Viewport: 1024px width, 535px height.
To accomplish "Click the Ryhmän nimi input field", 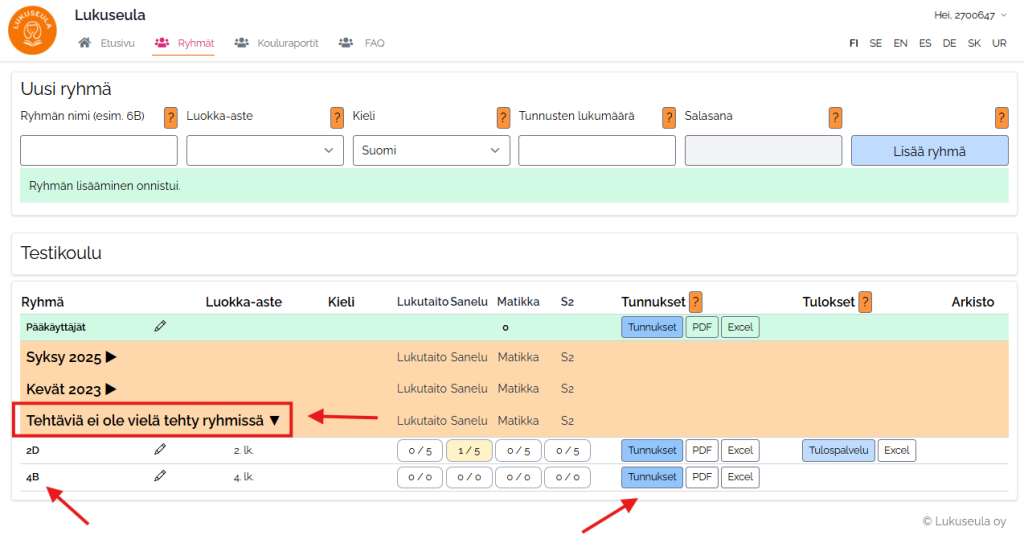I will coord(99,150).
